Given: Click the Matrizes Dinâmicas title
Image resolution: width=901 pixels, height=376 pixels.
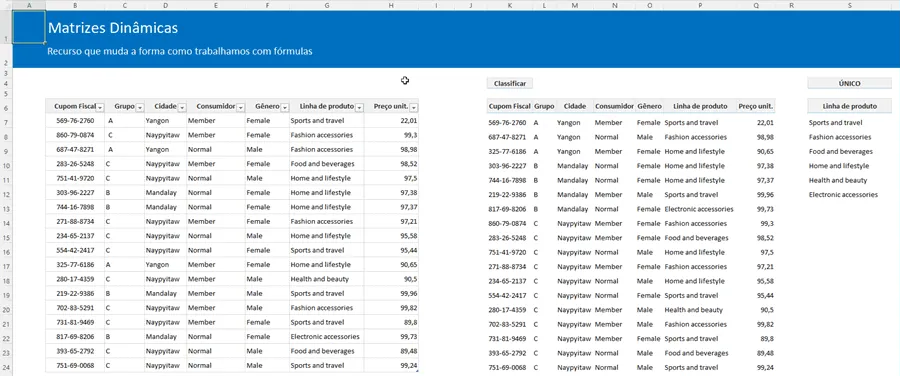Looking at the screenshot, I should click(x=113, y=28).
